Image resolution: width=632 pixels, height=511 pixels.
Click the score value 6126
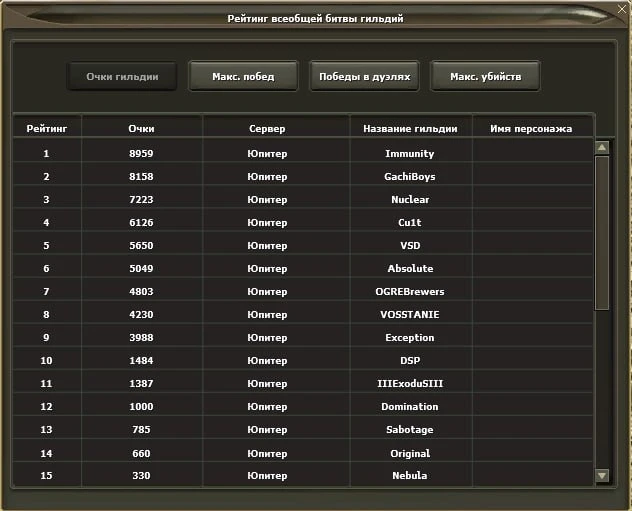141,222
